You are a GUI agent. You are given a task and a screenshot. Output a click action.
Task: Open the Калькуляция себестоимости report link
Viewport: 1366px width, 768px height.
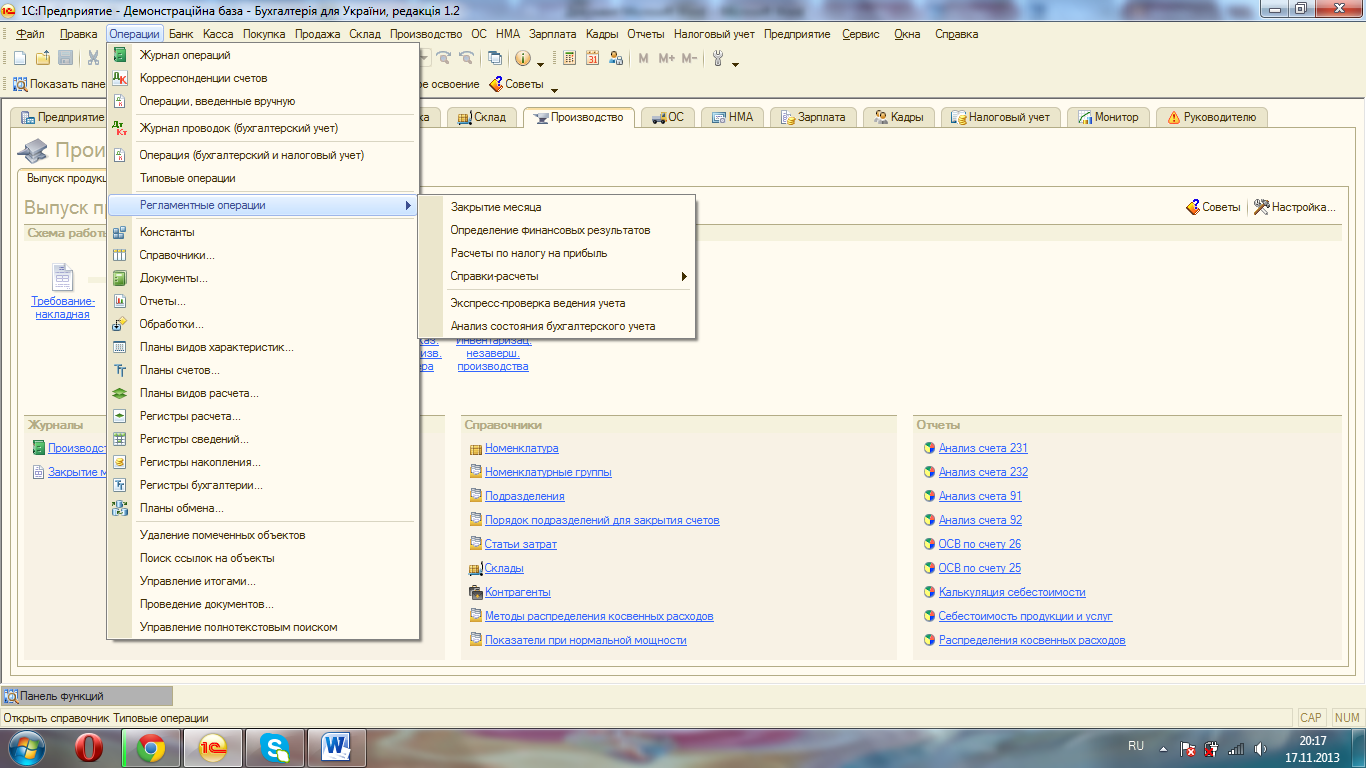pyautogui.click(x=1012, y=592)
